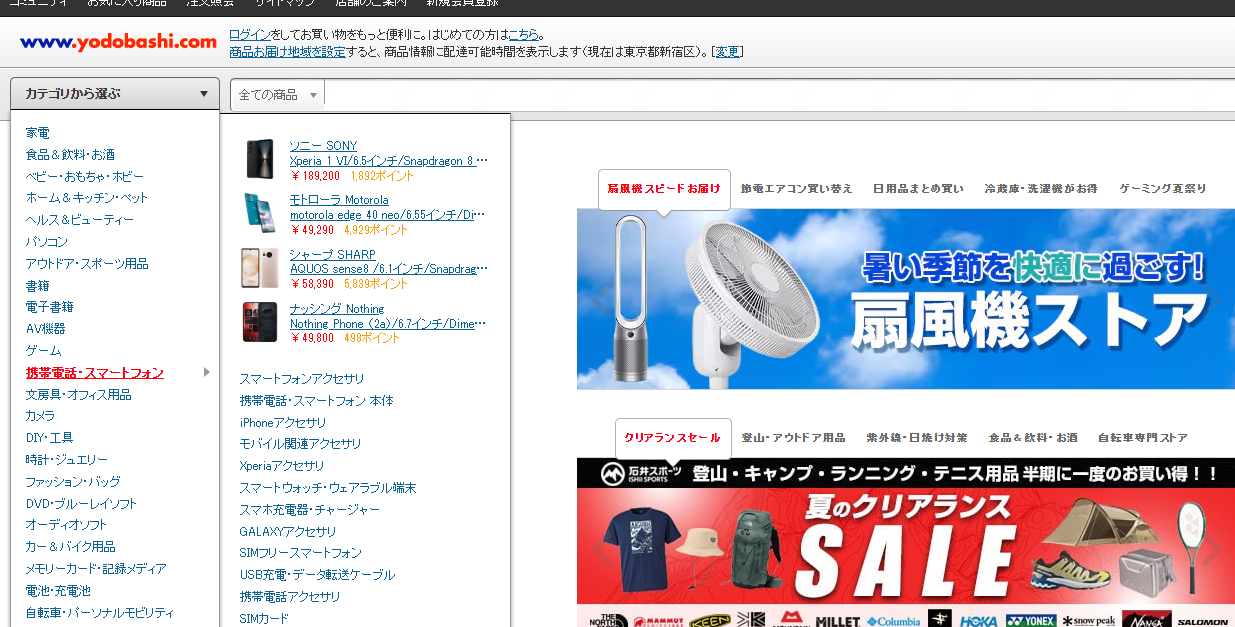Click the www.yodobashi.com logo
The height and width of the screenshot is (627, 1235).
pyautogui.click(x=118, y=42)
